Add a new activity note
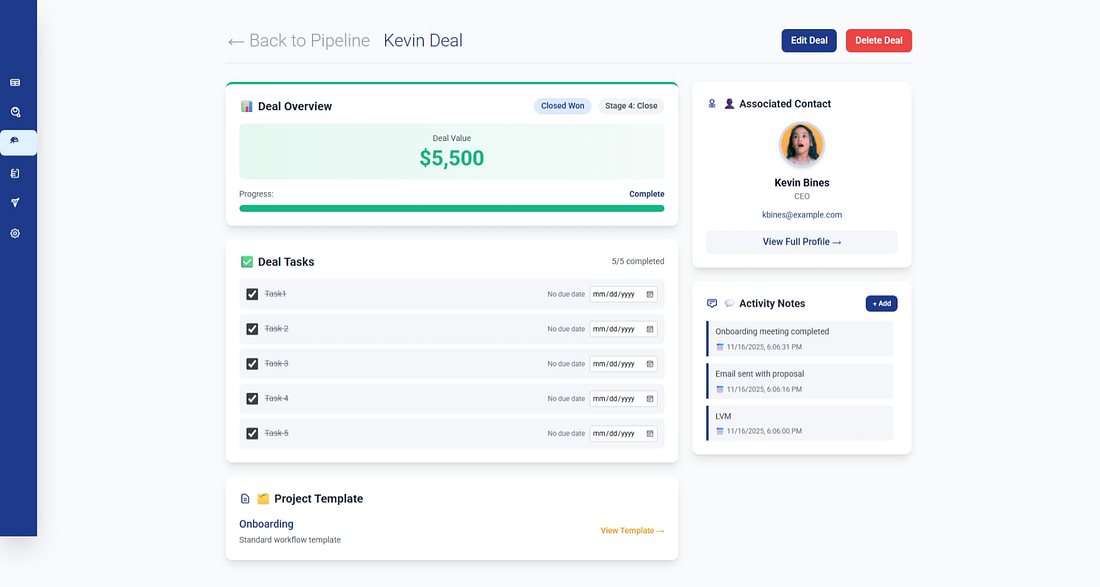The height and width of the screenshot is (587, 1100). pos(881,304)
